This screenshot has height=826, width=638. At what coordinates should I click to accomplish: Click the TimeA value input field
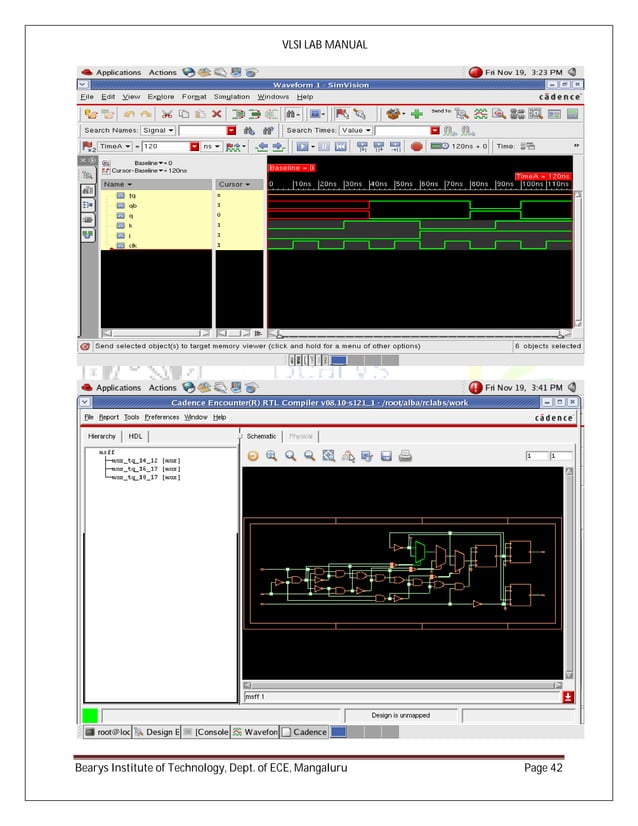tap(168, 146)
